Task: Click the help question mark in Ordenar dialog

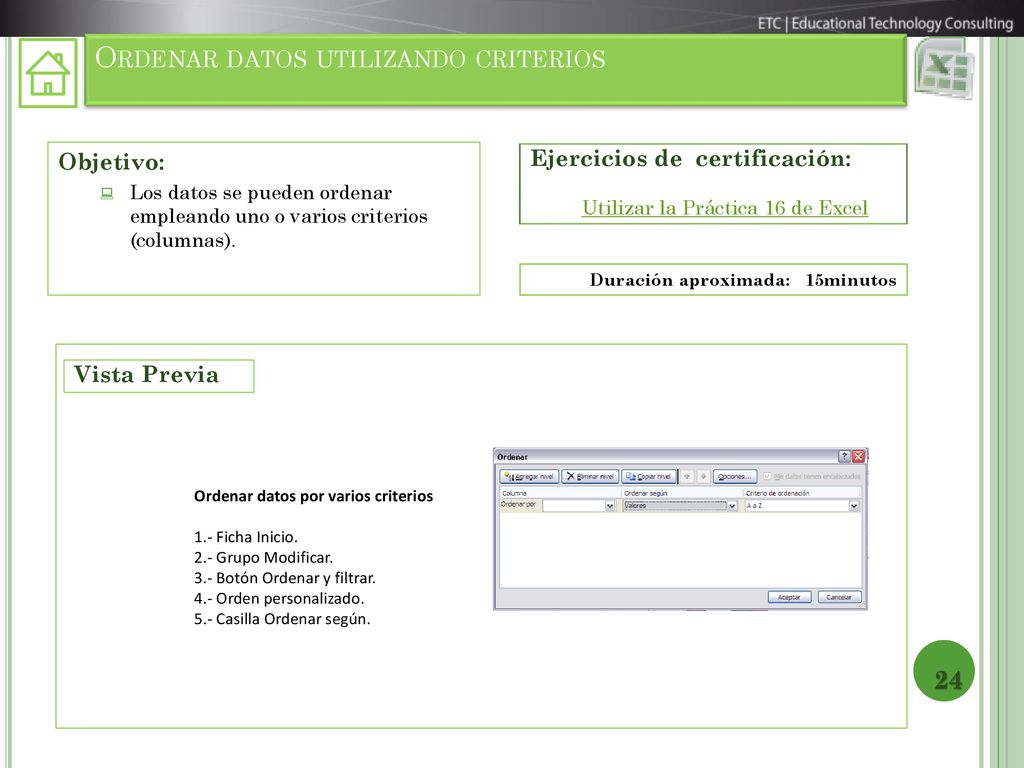Action: (844, 456)
